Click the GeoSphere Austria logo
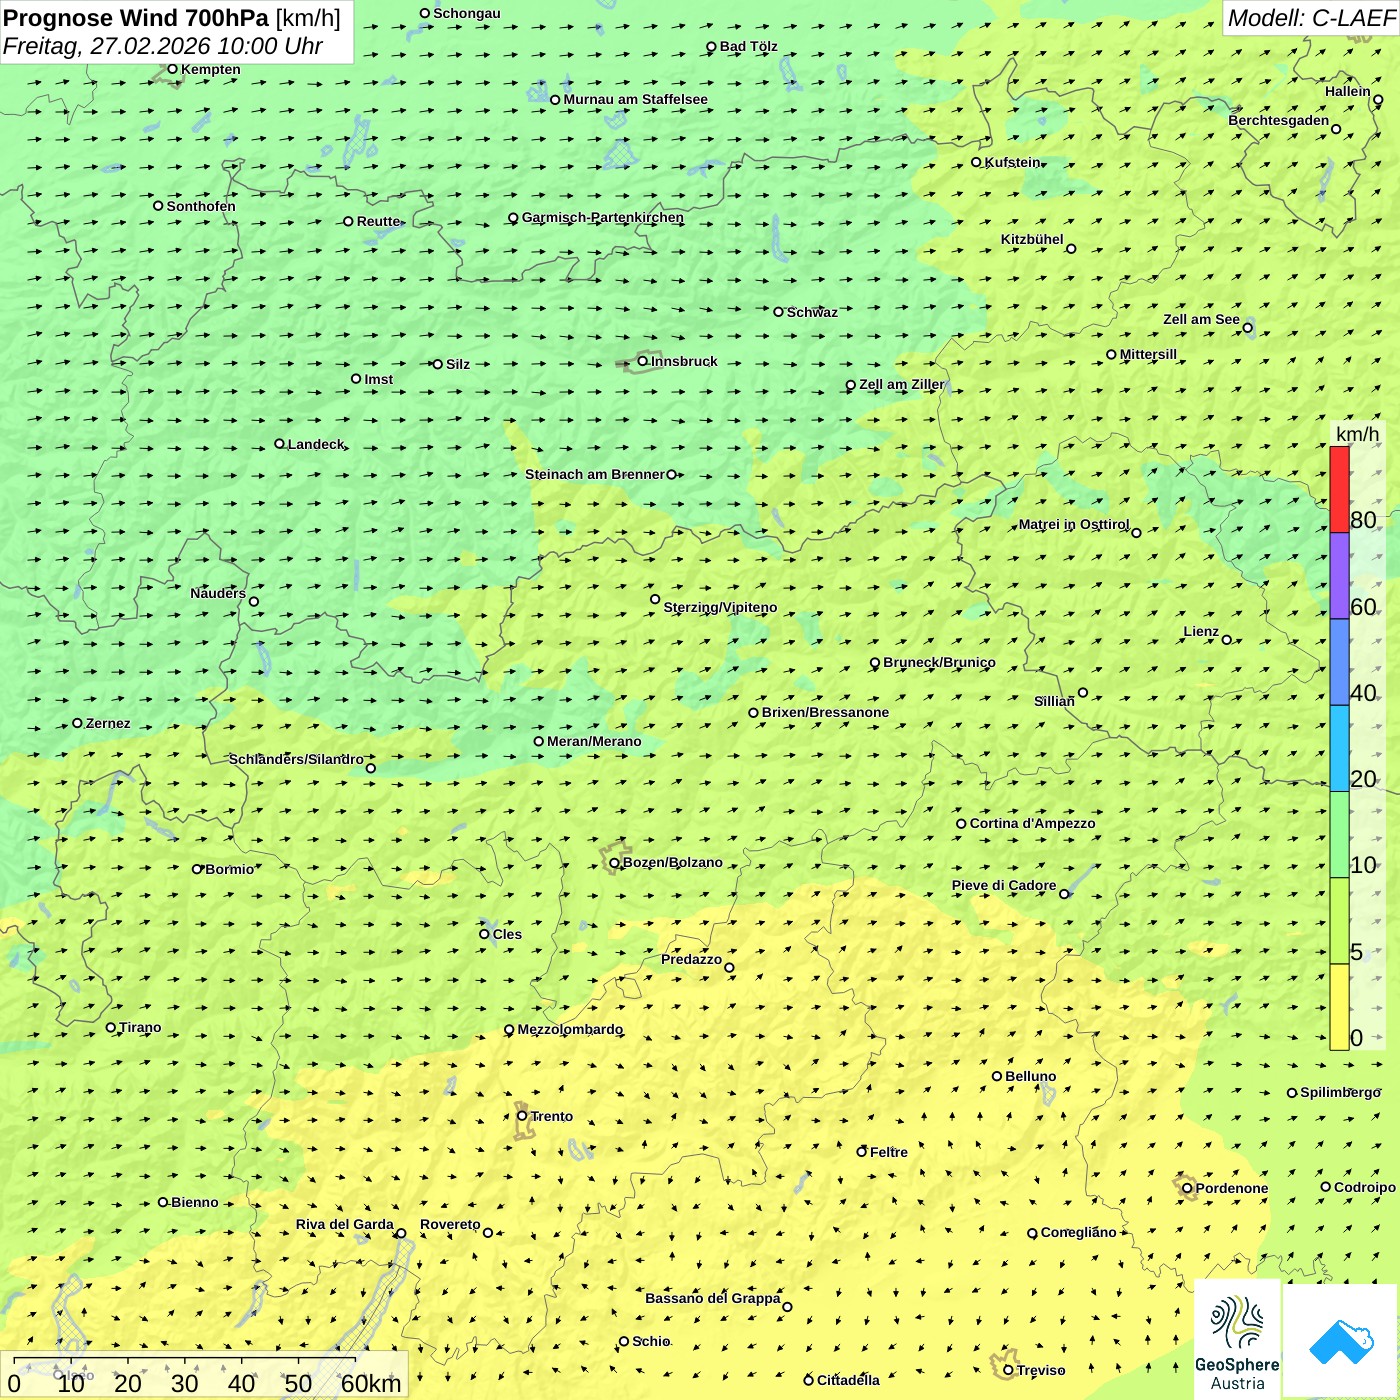The width and height of the screenshot is (1400, 1400). tap(1237, 1339)
